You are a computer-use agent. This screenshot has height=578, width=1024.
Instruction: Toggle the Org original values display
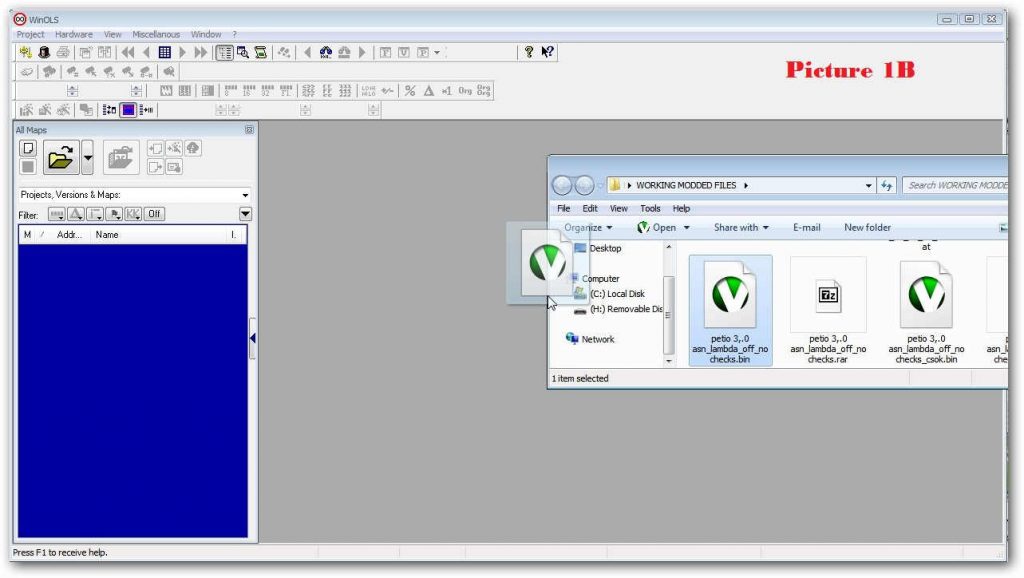(x=467, y=90)
